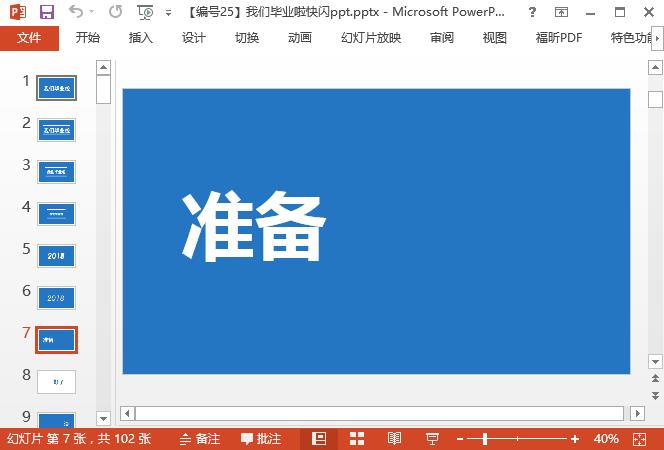Open the 动画 Animations tab
Image resolution: width=664 pixels, height=450 pixels.
coord(299,38)
